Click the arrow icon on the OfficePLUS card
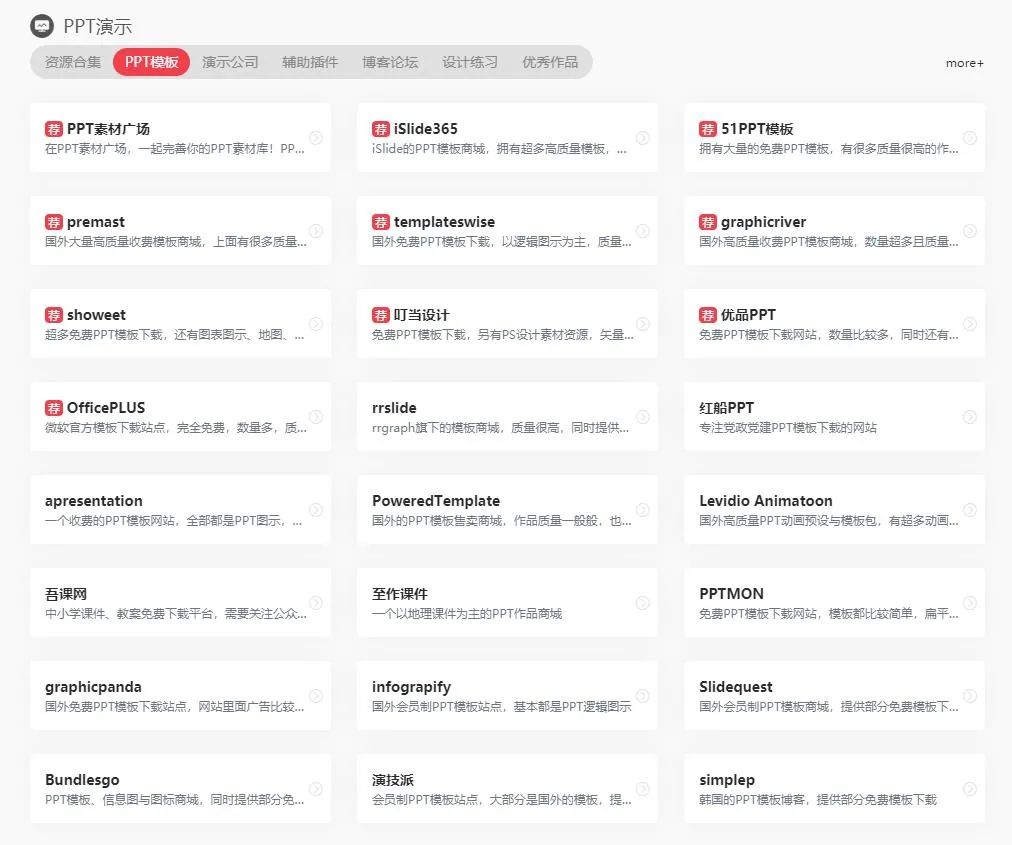Viewport: 1012px width, 845px height. coord(316,416)
